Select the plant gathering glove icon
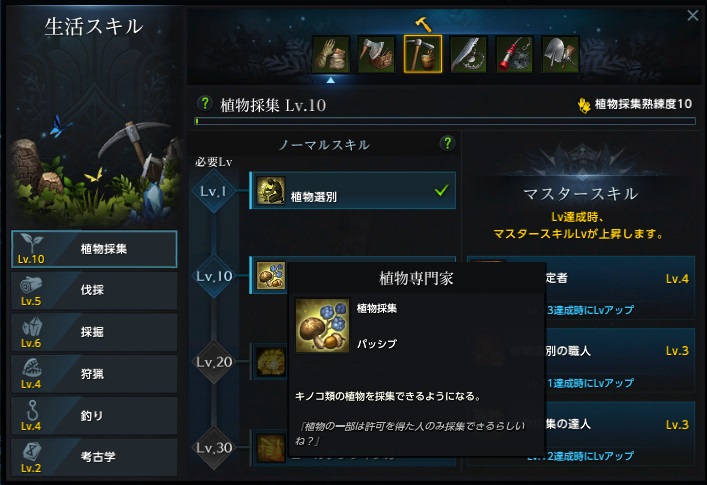 331,55
